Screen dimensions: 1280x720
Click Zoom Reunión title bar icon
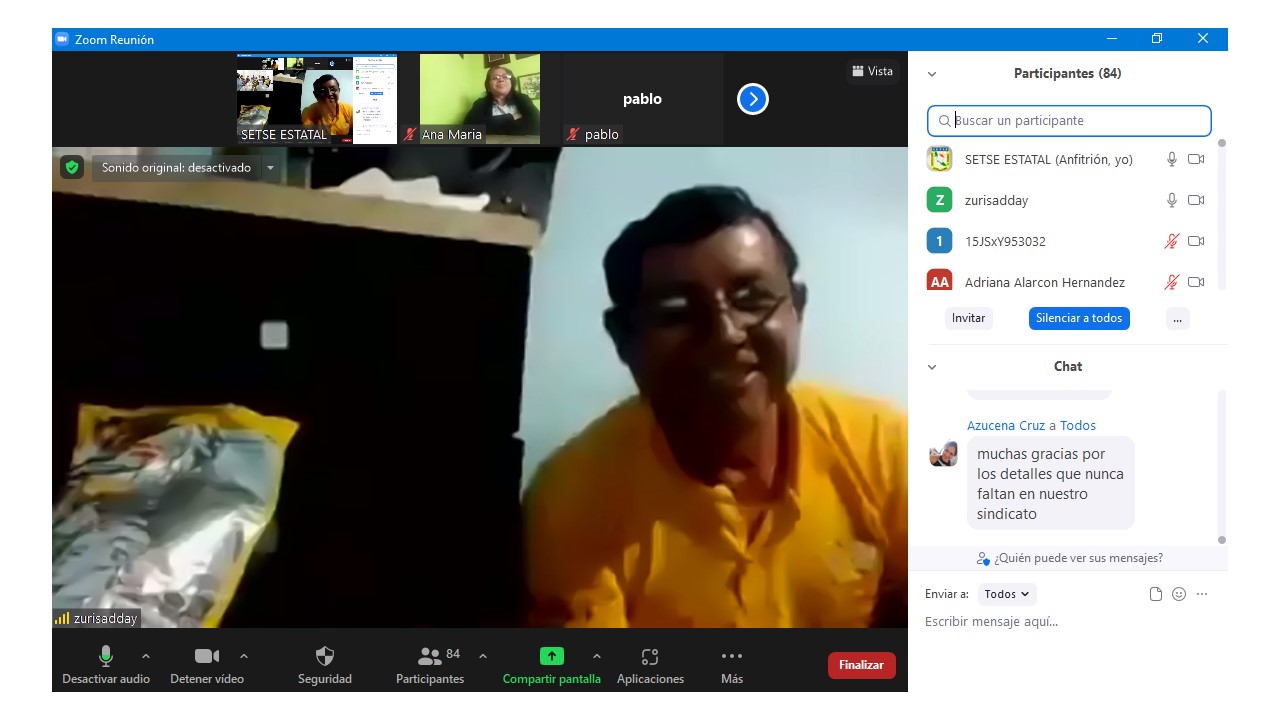[x=61, y=39]
